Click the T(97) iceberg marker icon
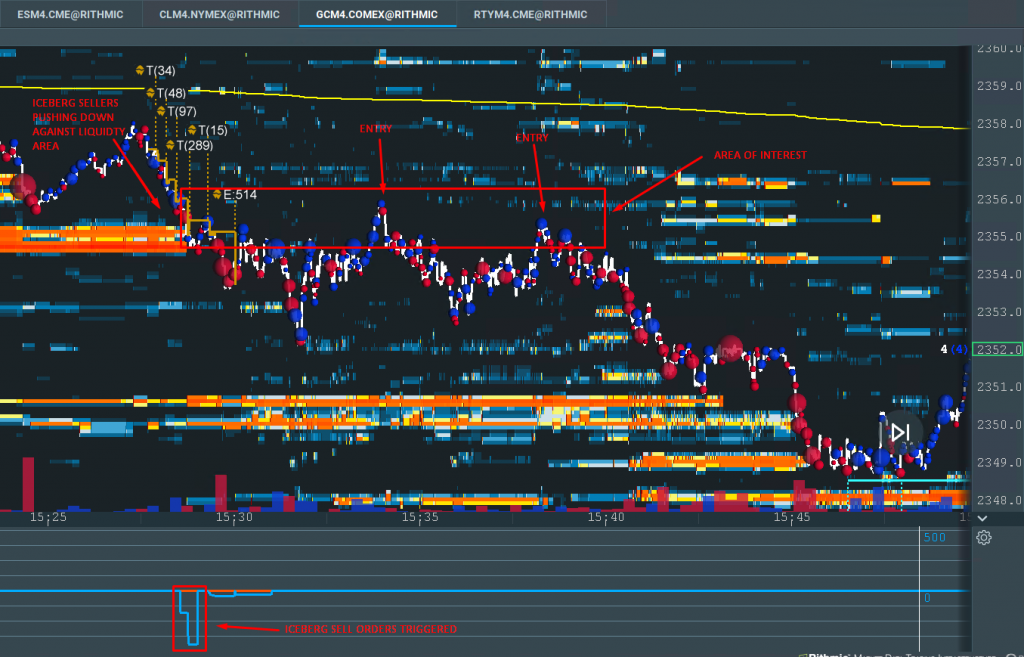 click(160, 111)
